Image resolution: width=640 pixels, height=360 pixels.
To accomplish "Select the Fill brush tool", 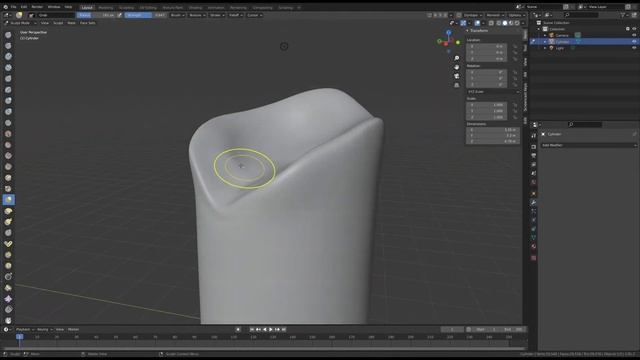I will (x=8, y=156).
